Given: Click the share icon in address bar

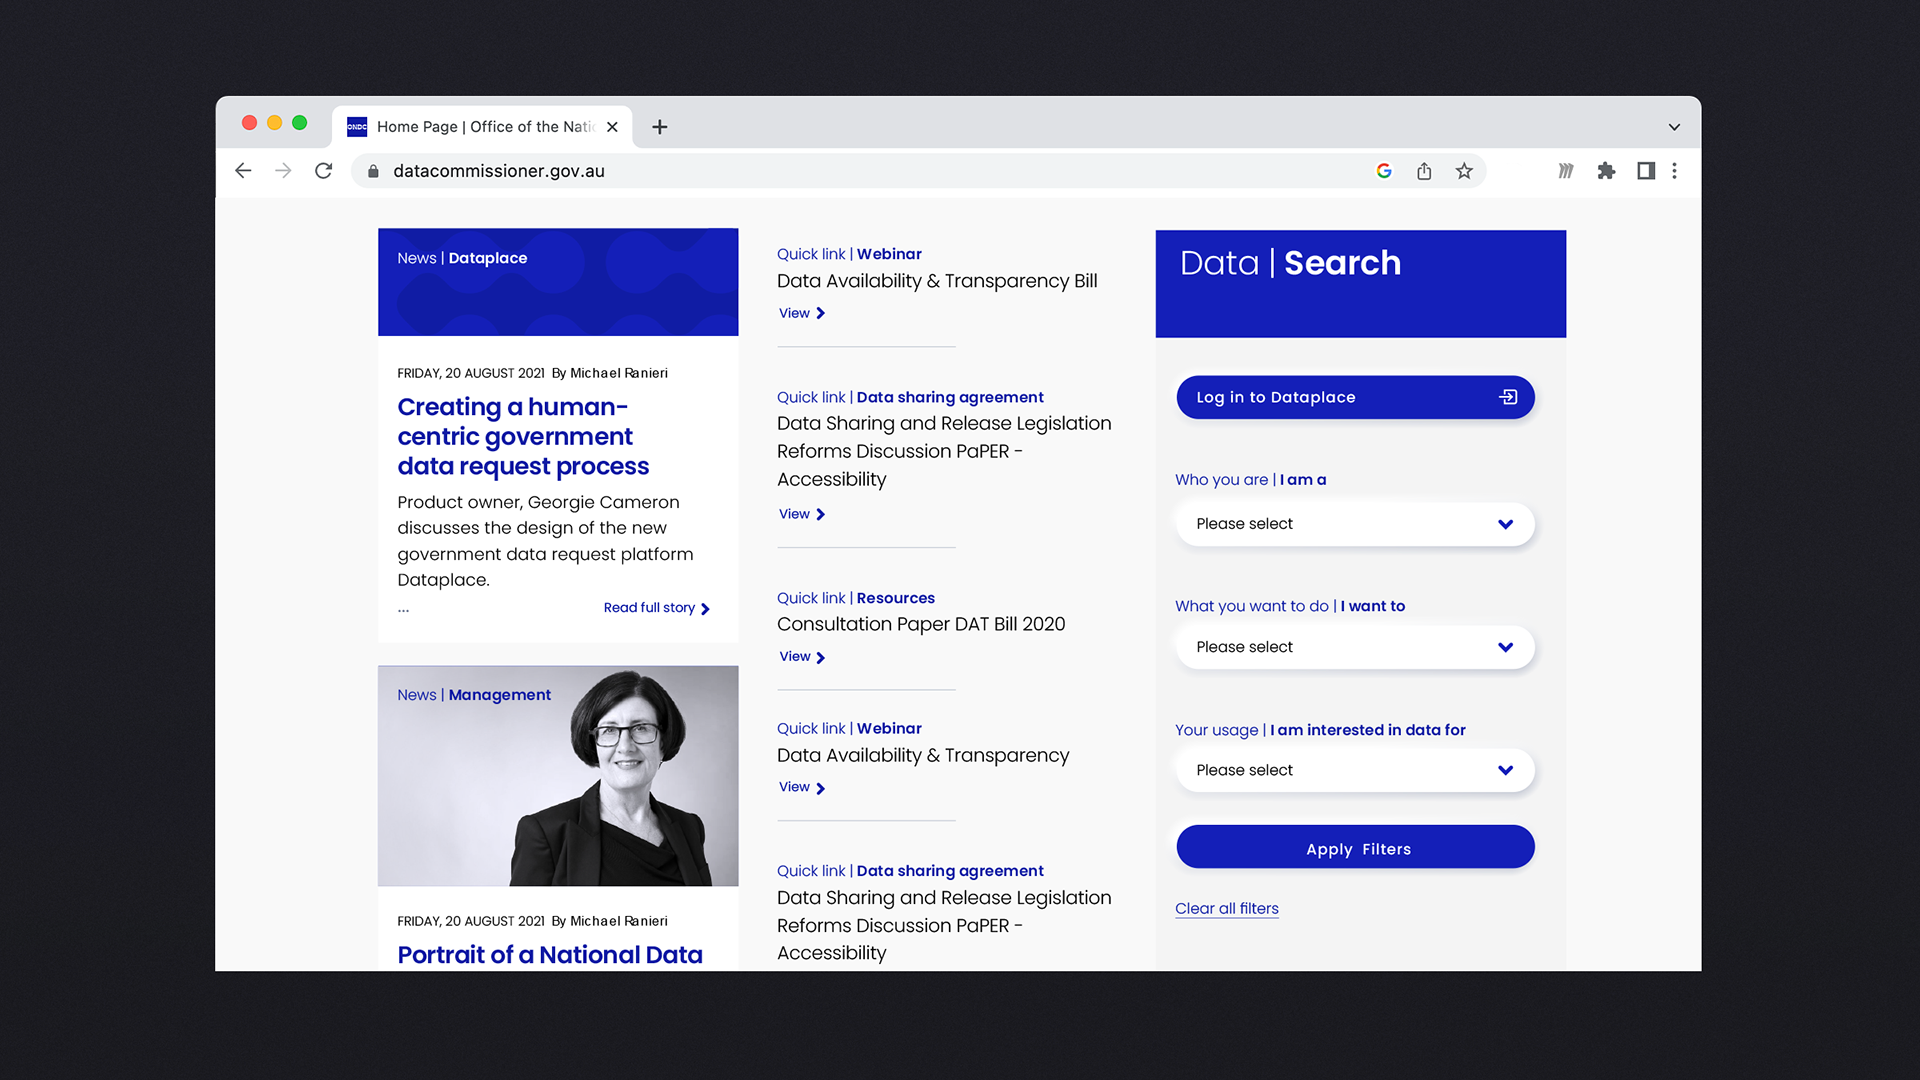Looking at the screenshot, I should pos(1424,171).
